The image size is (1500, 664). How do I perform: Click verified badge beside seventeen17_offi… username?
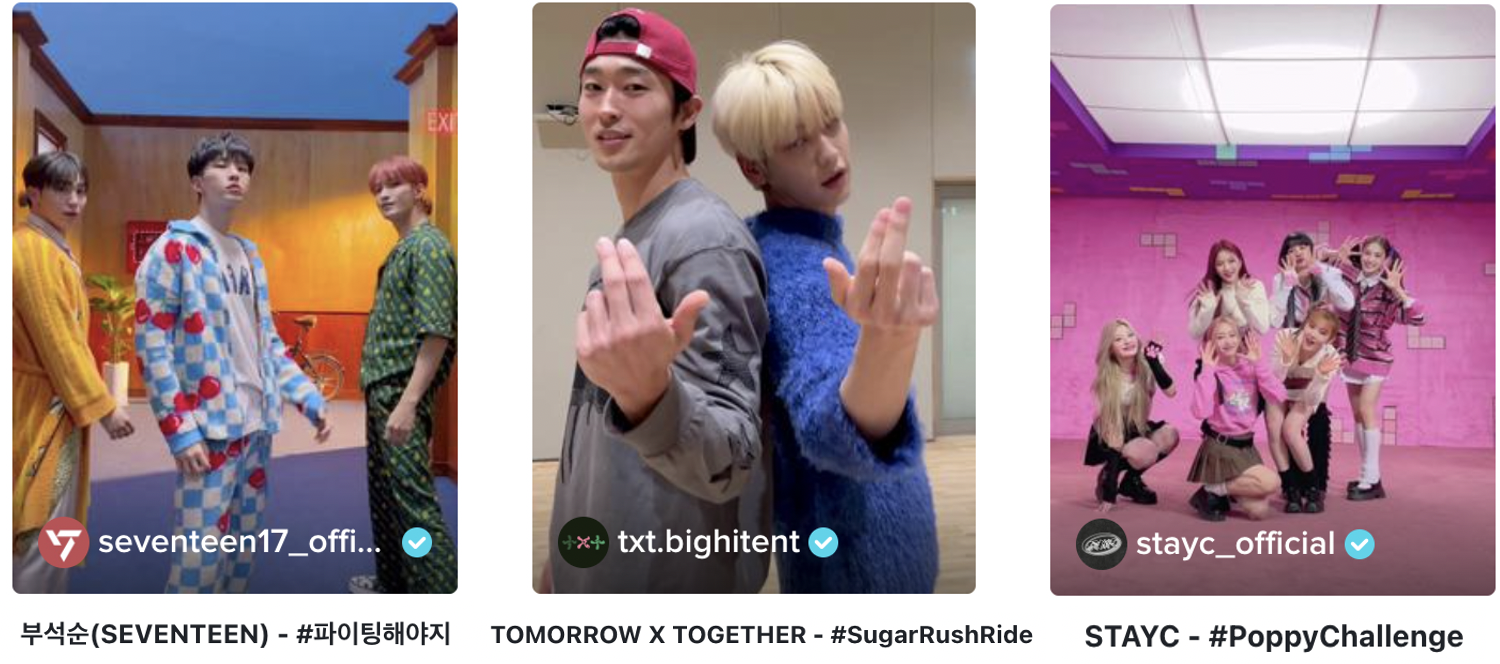click(417, 543)
